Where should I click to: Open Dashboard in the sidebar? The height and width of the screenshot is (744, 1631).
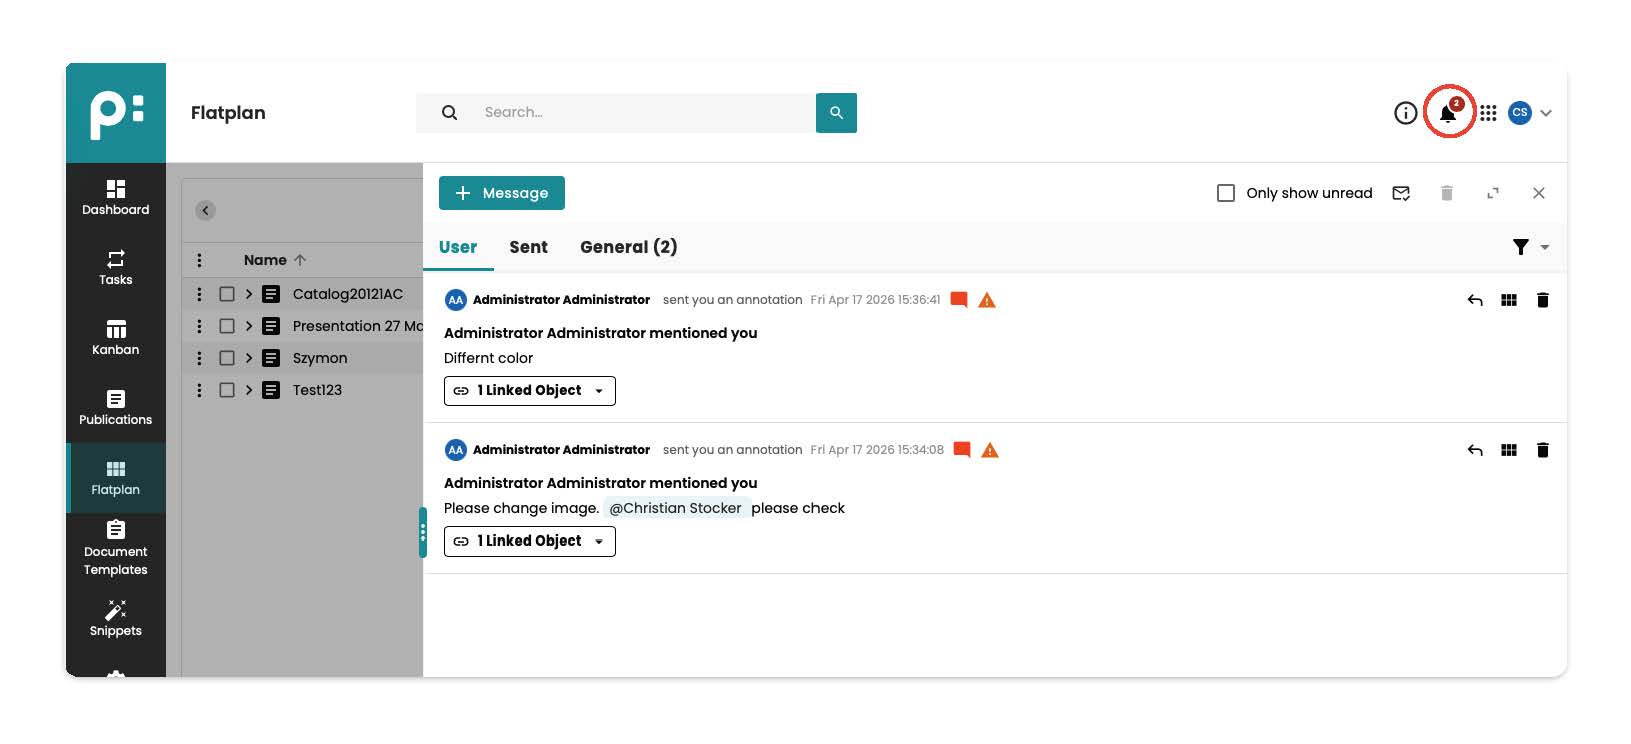pos(116,197)
